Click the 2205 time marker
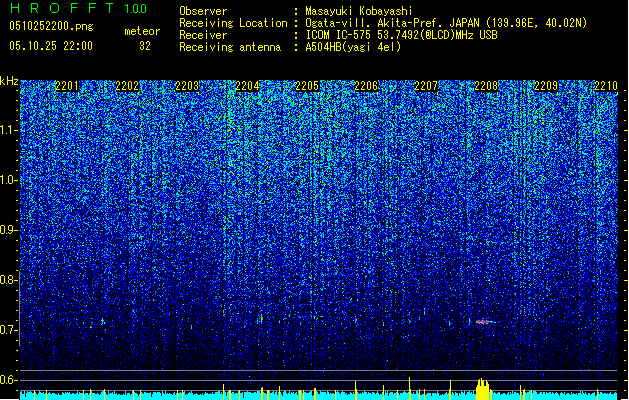The image size is (629, 400). [307, 86]
